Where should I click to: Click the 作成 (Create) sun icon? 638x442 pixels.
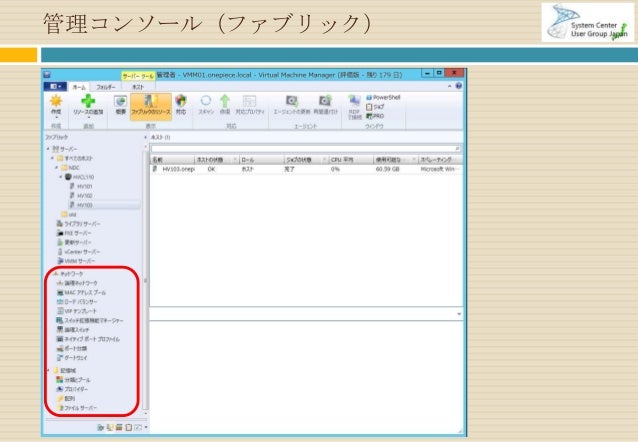click(56, 101)
